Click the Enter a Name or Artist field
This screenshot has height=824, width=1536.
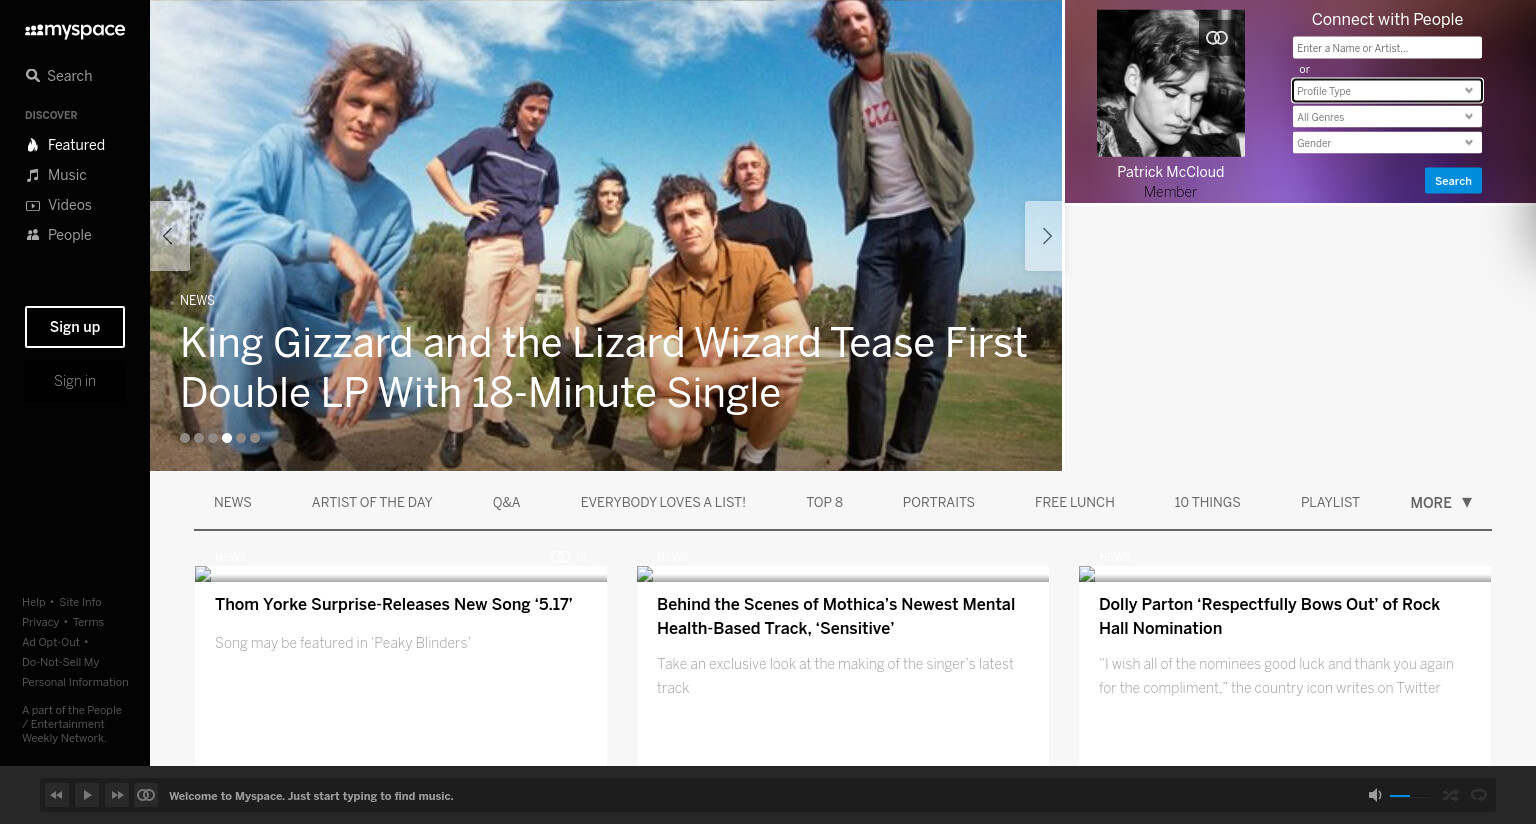tap(1387, 48)
